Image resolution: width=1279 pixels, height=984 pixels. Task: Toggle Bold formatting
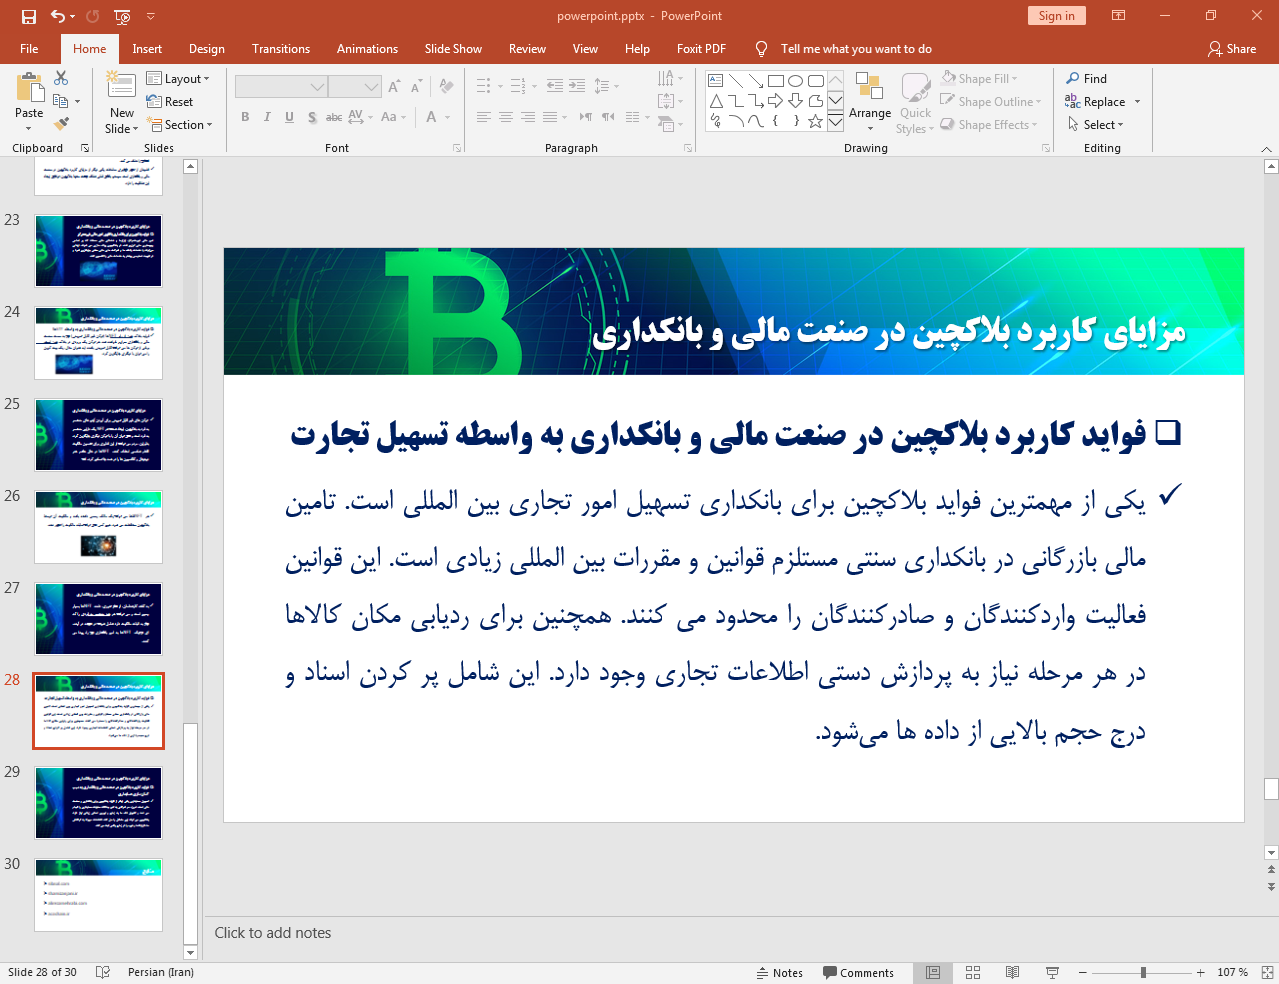[x=245, y=117]
